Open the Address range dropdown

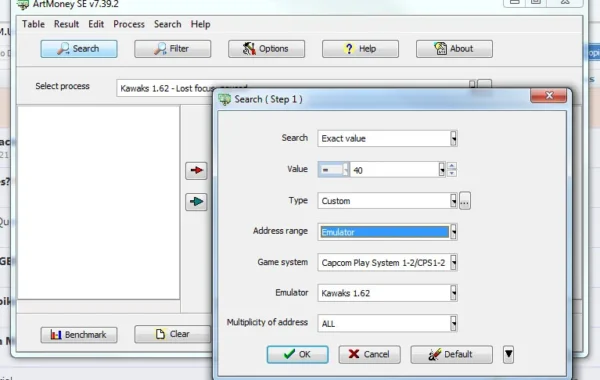(x=453, y=232)
